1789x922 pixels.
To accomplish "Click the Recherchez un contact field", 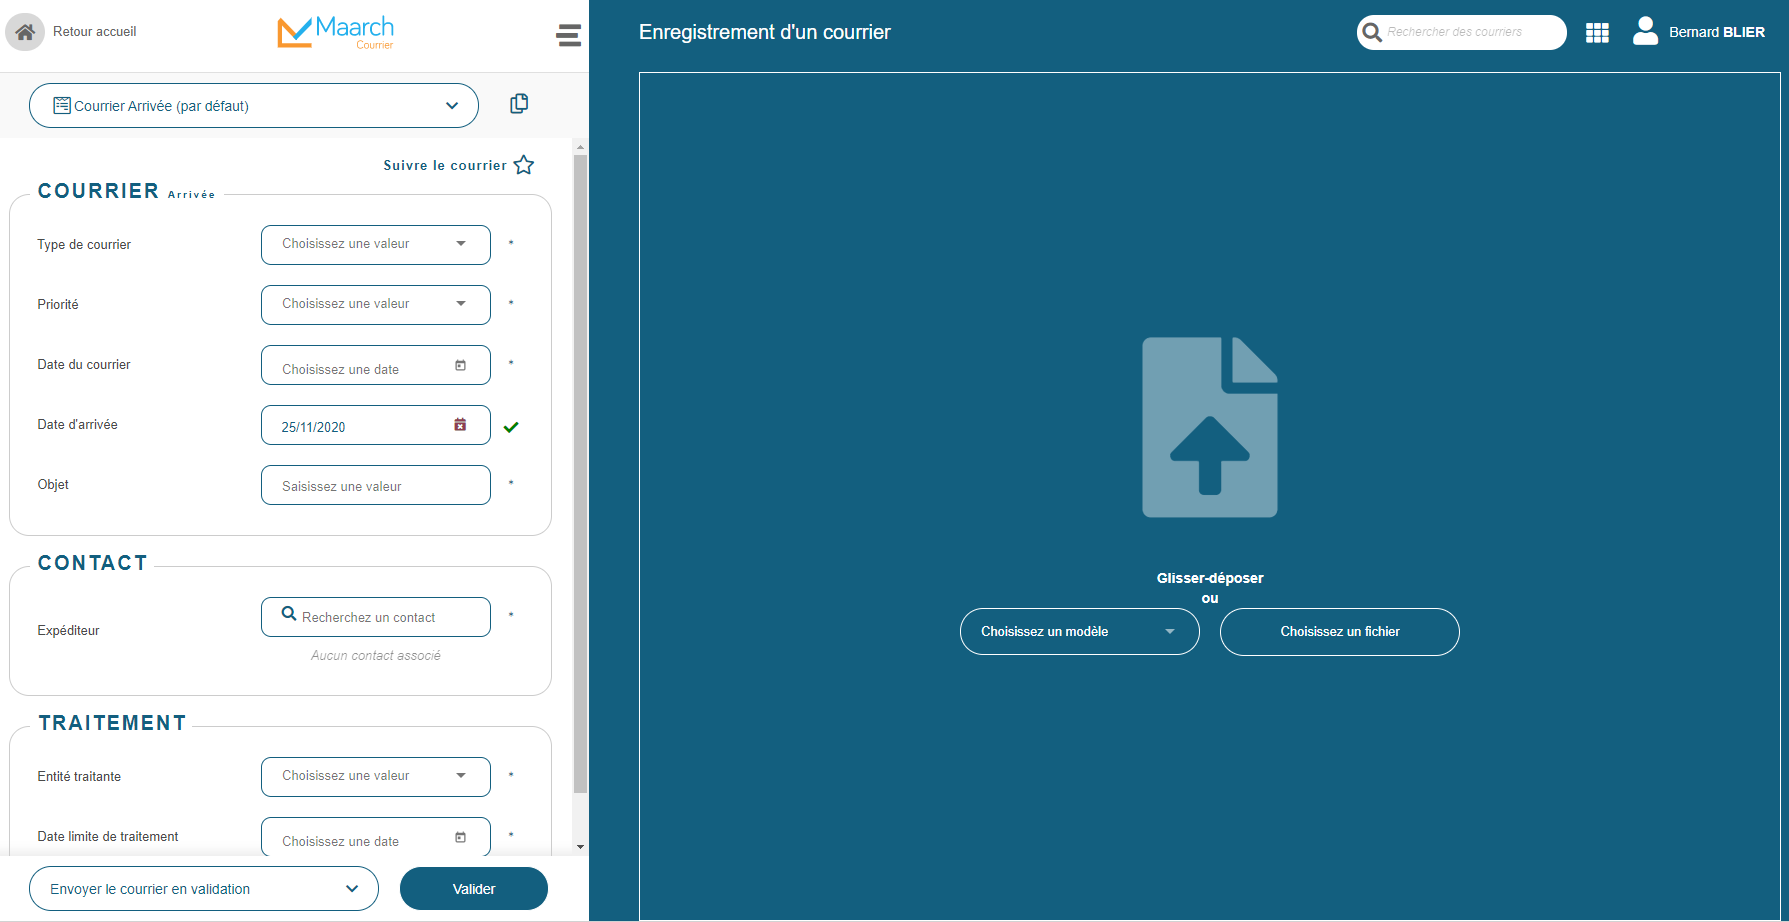I will coord(376,617).
